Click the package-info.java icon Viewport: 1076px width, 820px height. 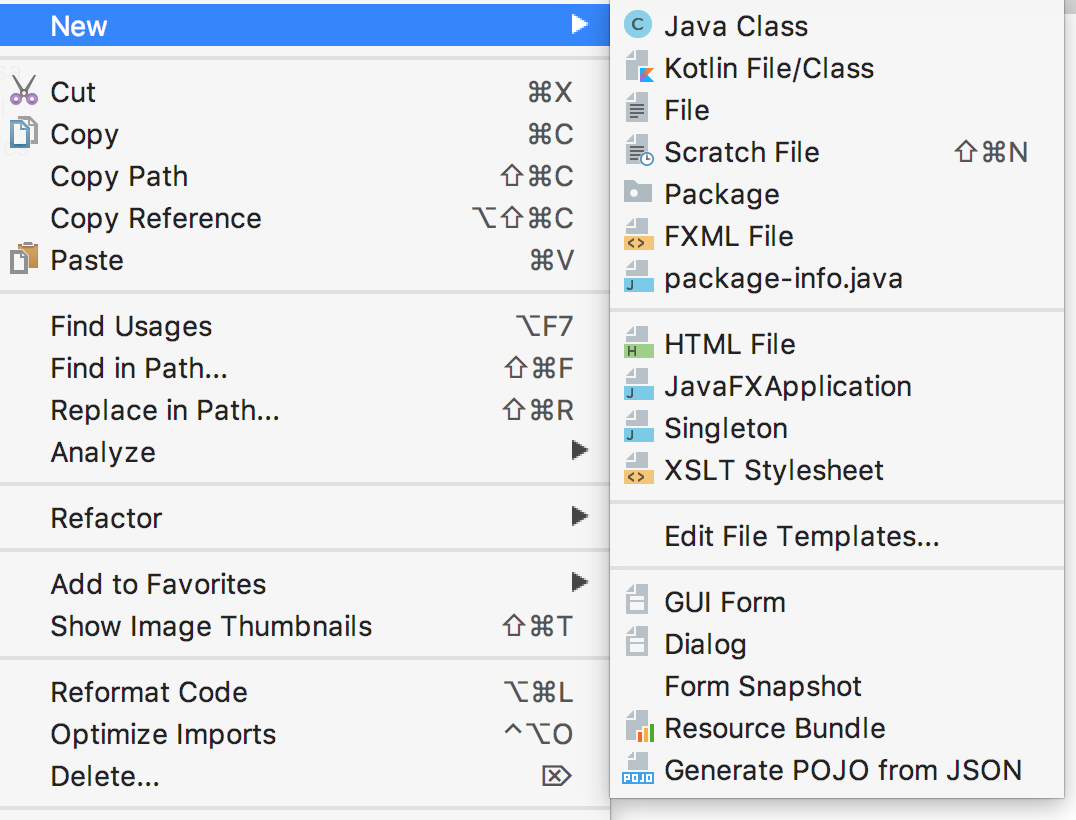coord(638,277)
